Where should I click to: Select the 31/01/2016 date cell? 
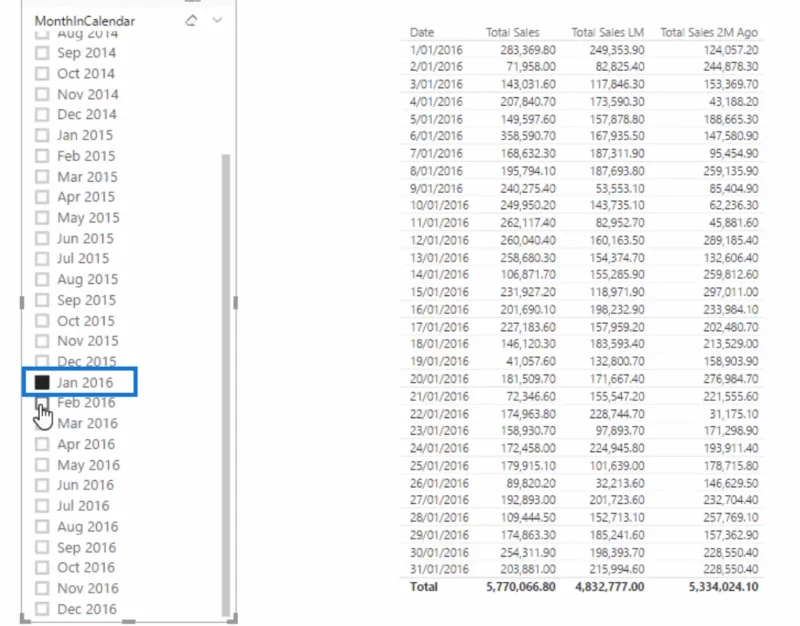(439, 569)
